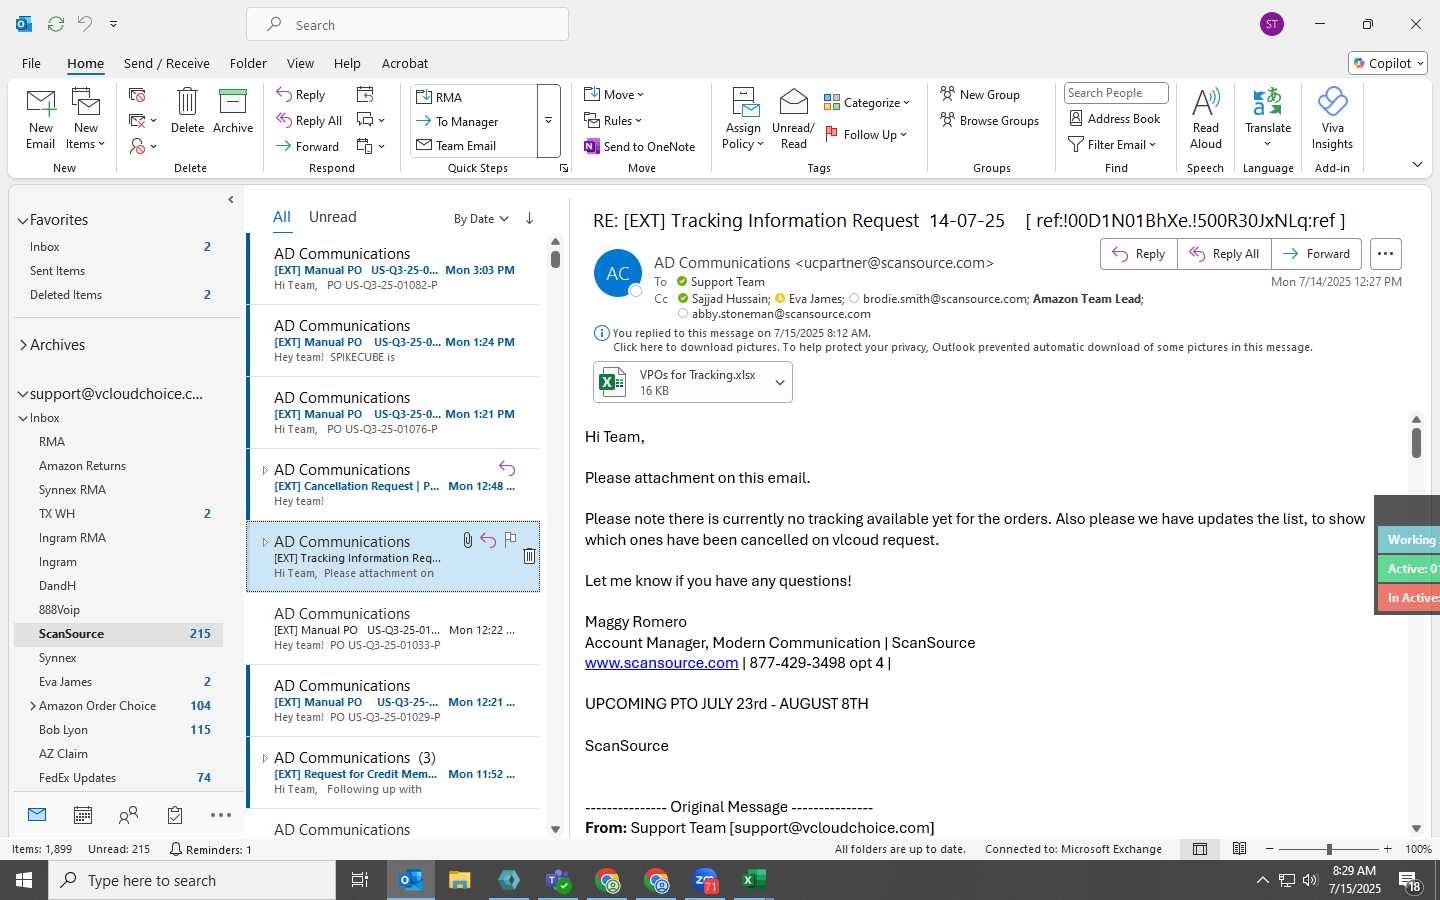Switch to Reading view in status bar
The image size is (1440, 900).
coord(1240,849)
